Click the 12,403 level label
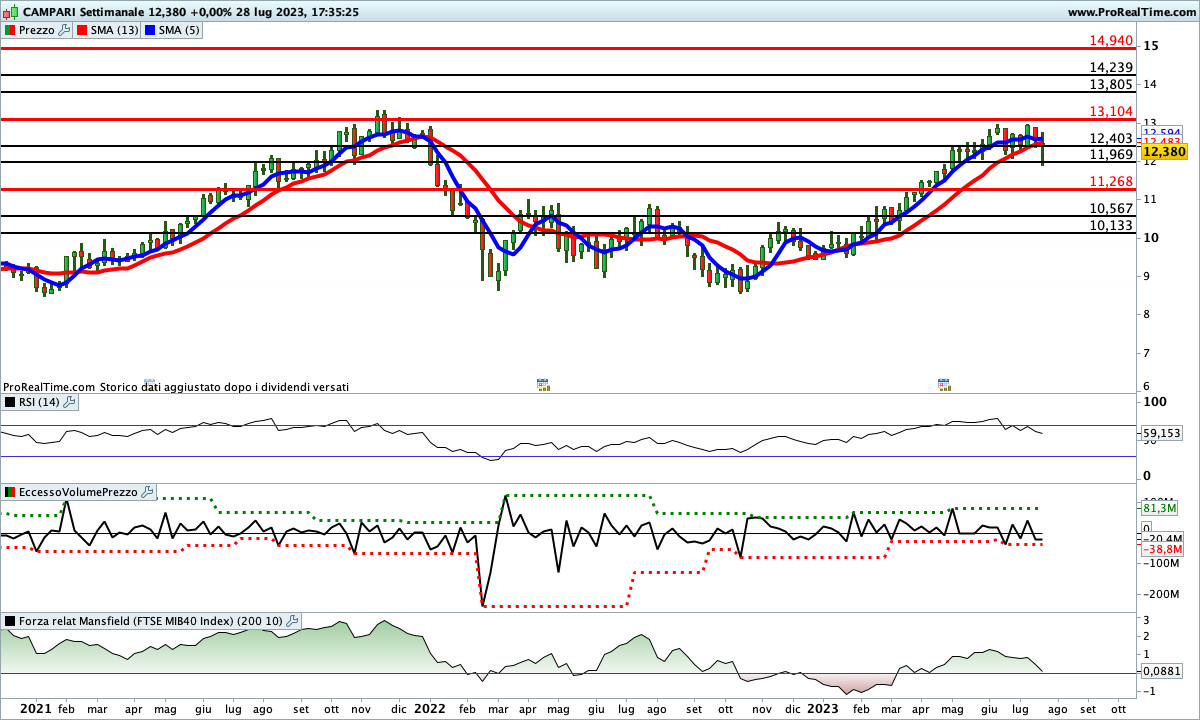1200x720 pixels. click(1111, 139)
